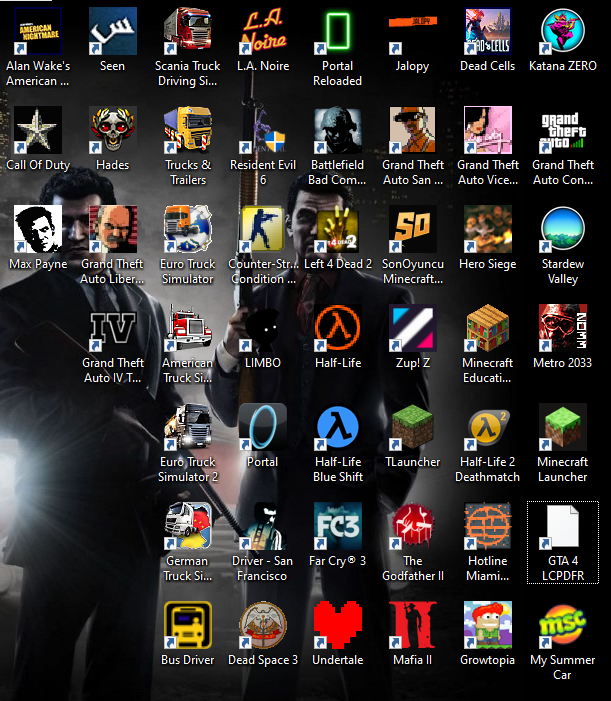Open the orange Half-Life icon

click(x=337, y=328)
